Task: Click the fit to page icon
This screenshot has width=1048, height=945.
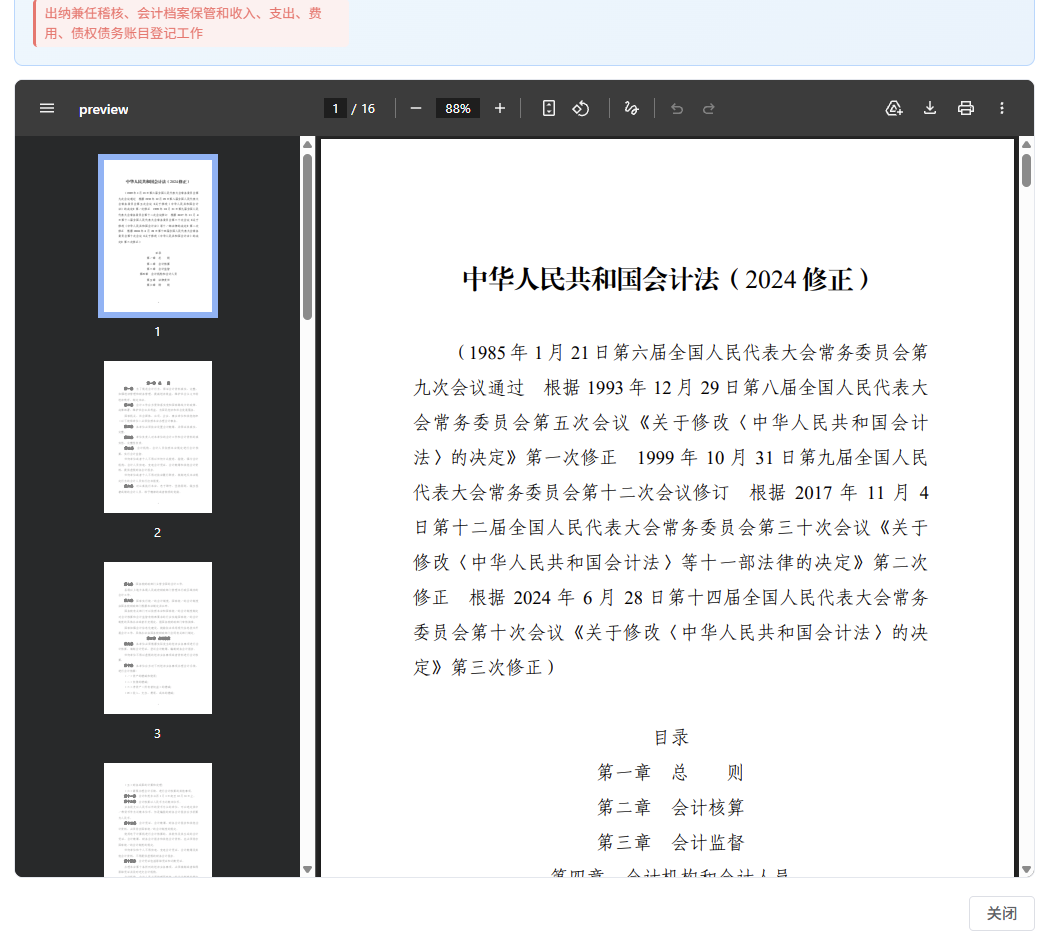Action: [x=548, y=108]
